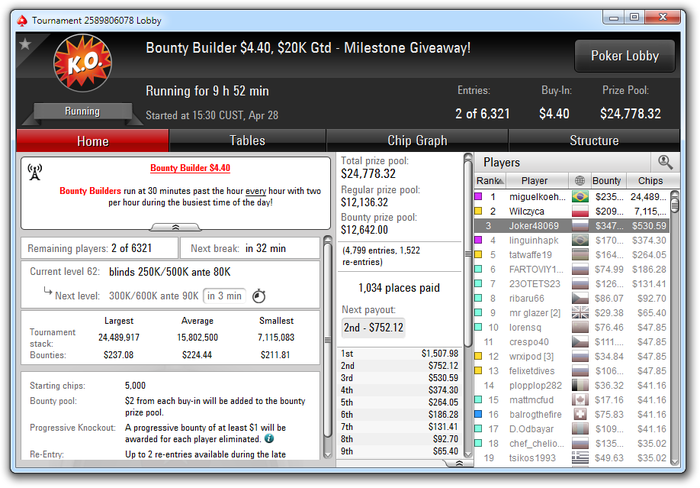
Task: Click the broadcast antenna icon
Action: pos(35,172)
